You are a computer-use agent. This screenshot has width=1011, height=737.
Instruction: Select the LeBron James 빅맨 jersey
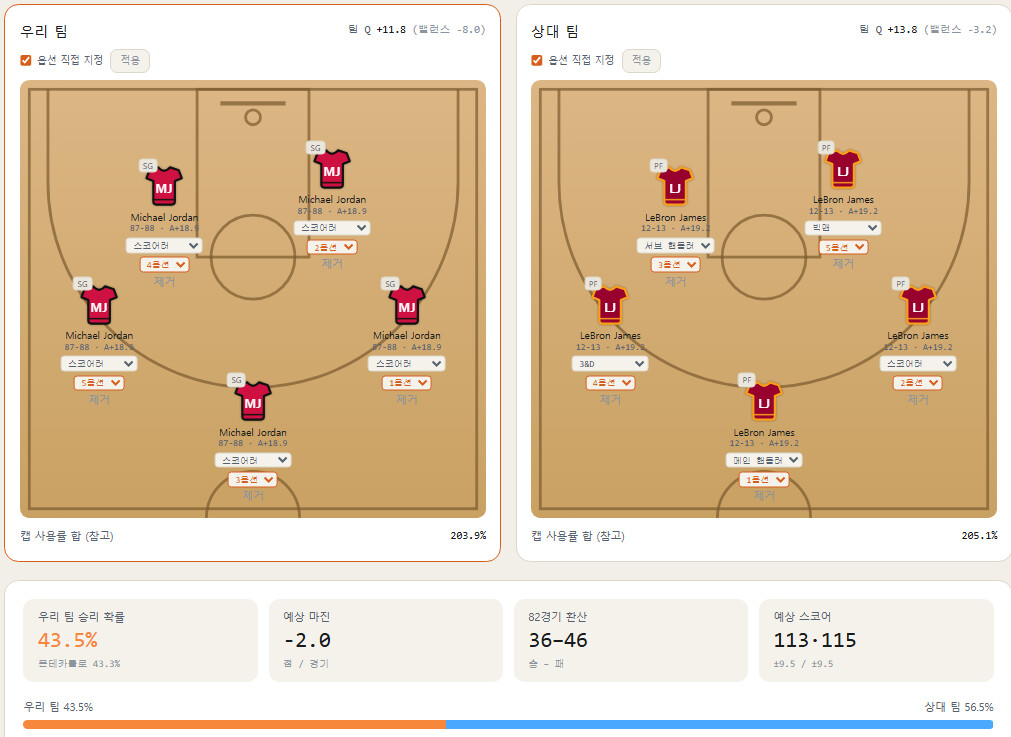click(x=843, y=170)
